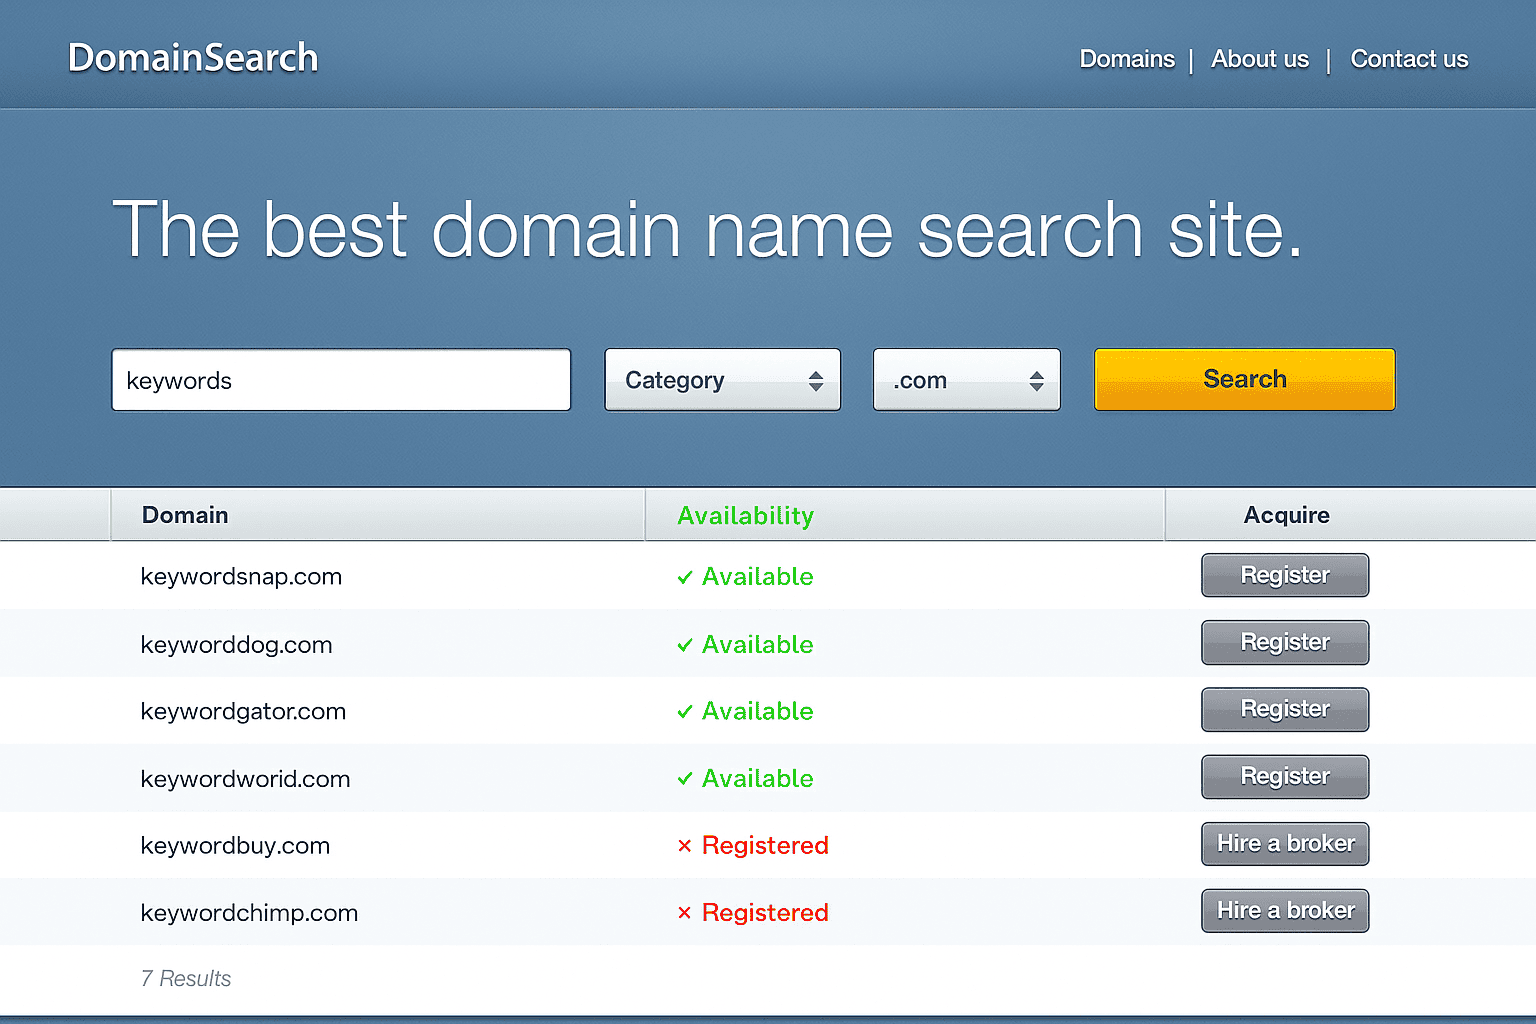Register the keywordsnap.com domain

tap(1285, 575)
